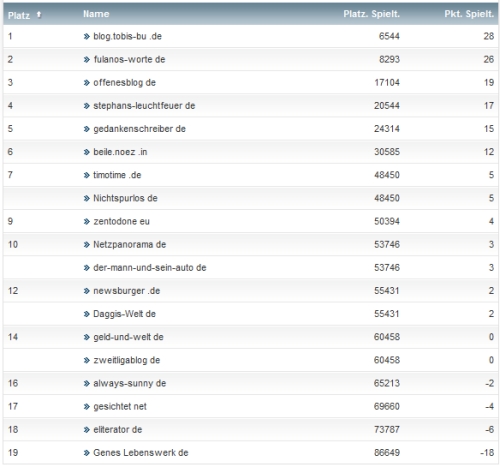Click arrow icon beside fulanos-worte de
Viewport: 500px width, 467px height.
click(87, 60)
